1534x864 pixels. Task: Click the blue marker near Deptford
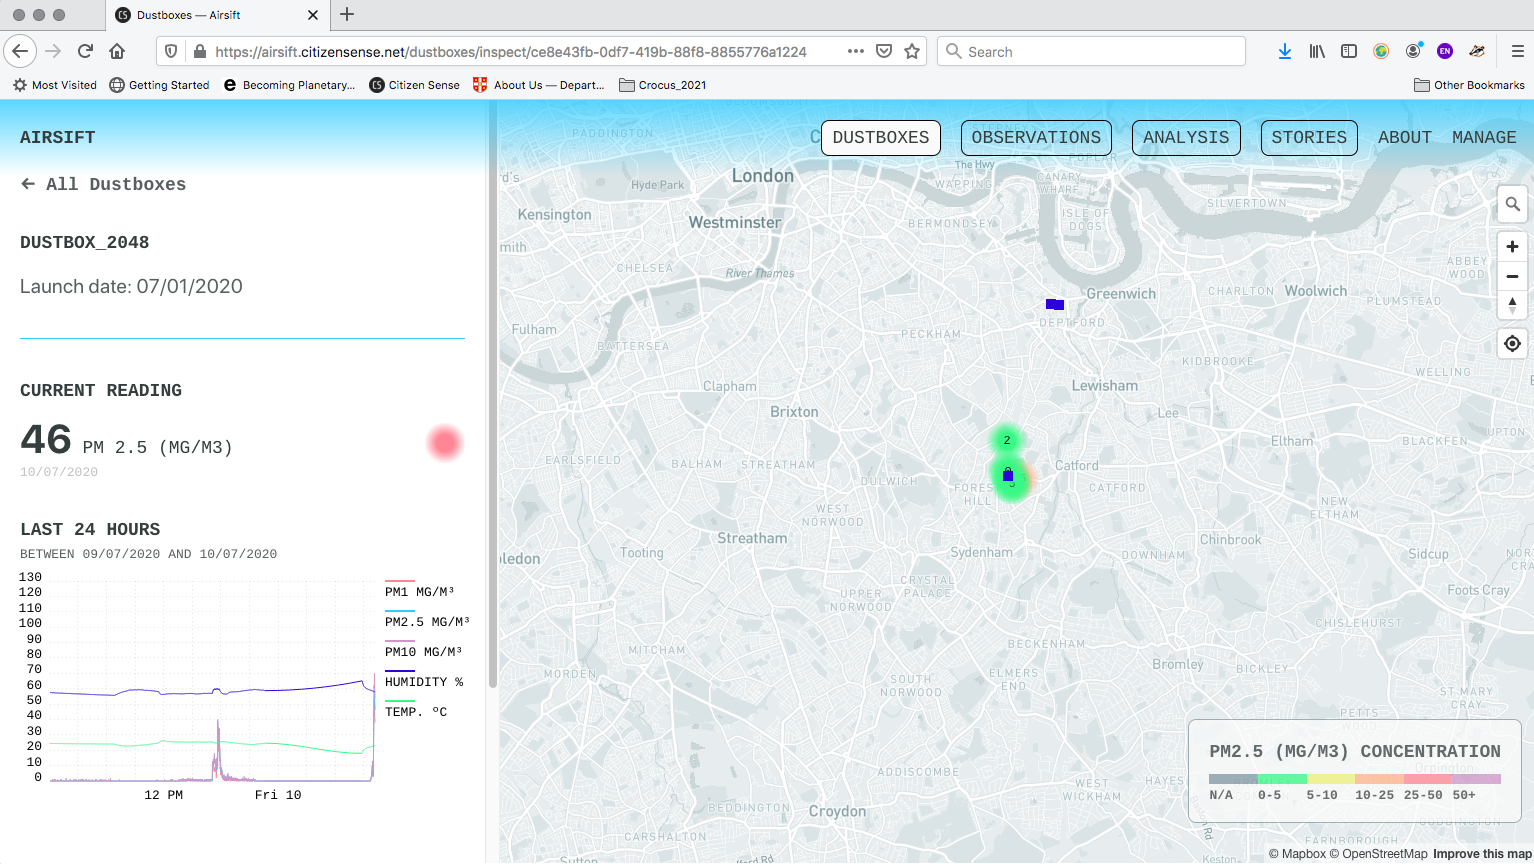point(1054,304)
